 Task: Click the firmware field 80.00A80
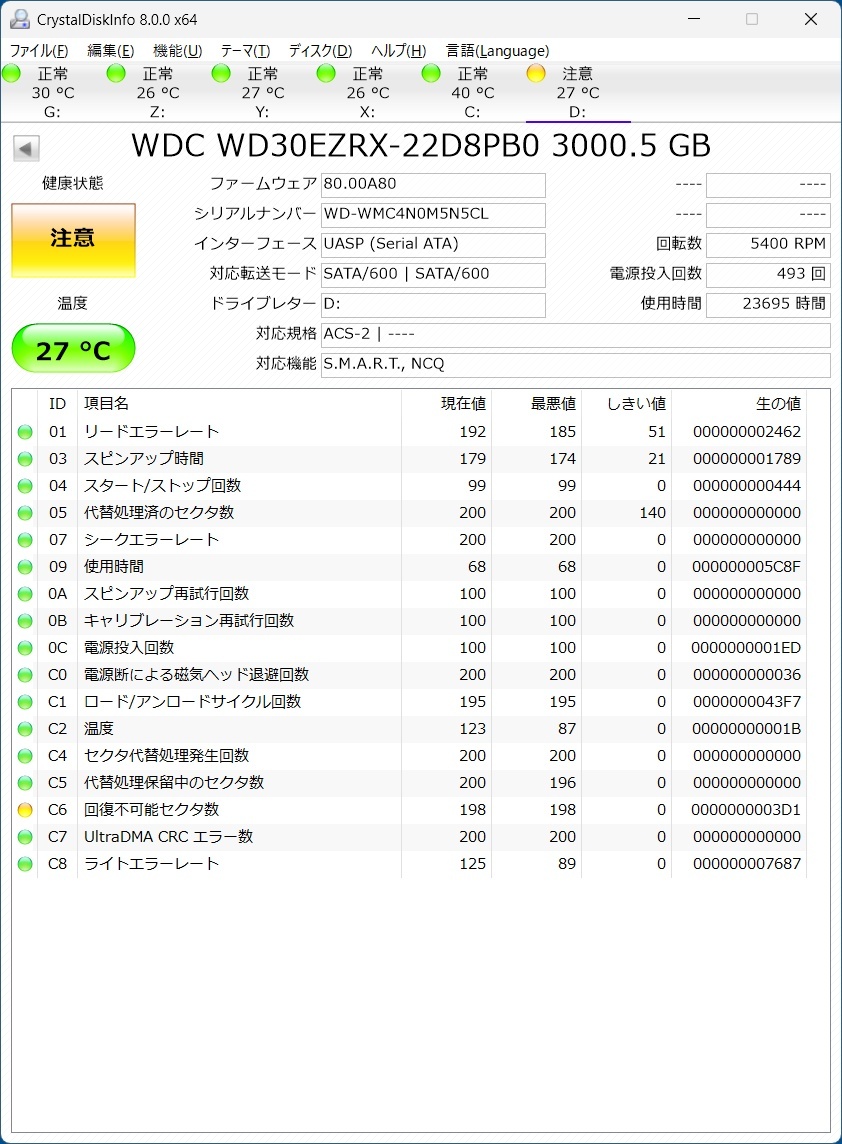point(433,185)
